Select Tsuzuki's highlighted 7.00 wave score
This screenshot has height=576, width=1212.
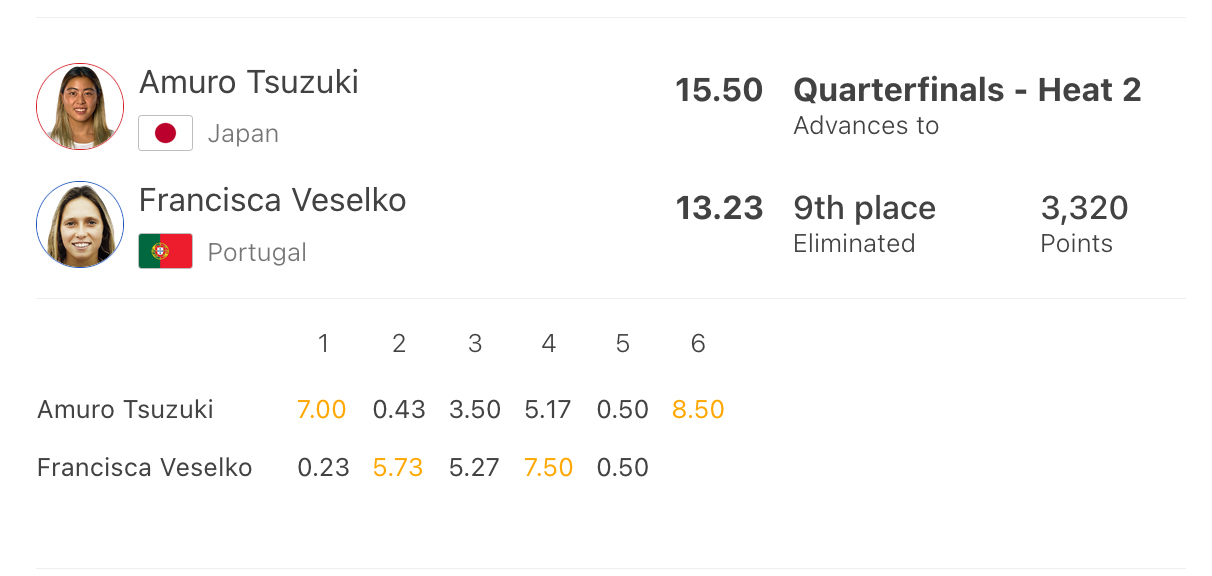click(x=322, y=409)
